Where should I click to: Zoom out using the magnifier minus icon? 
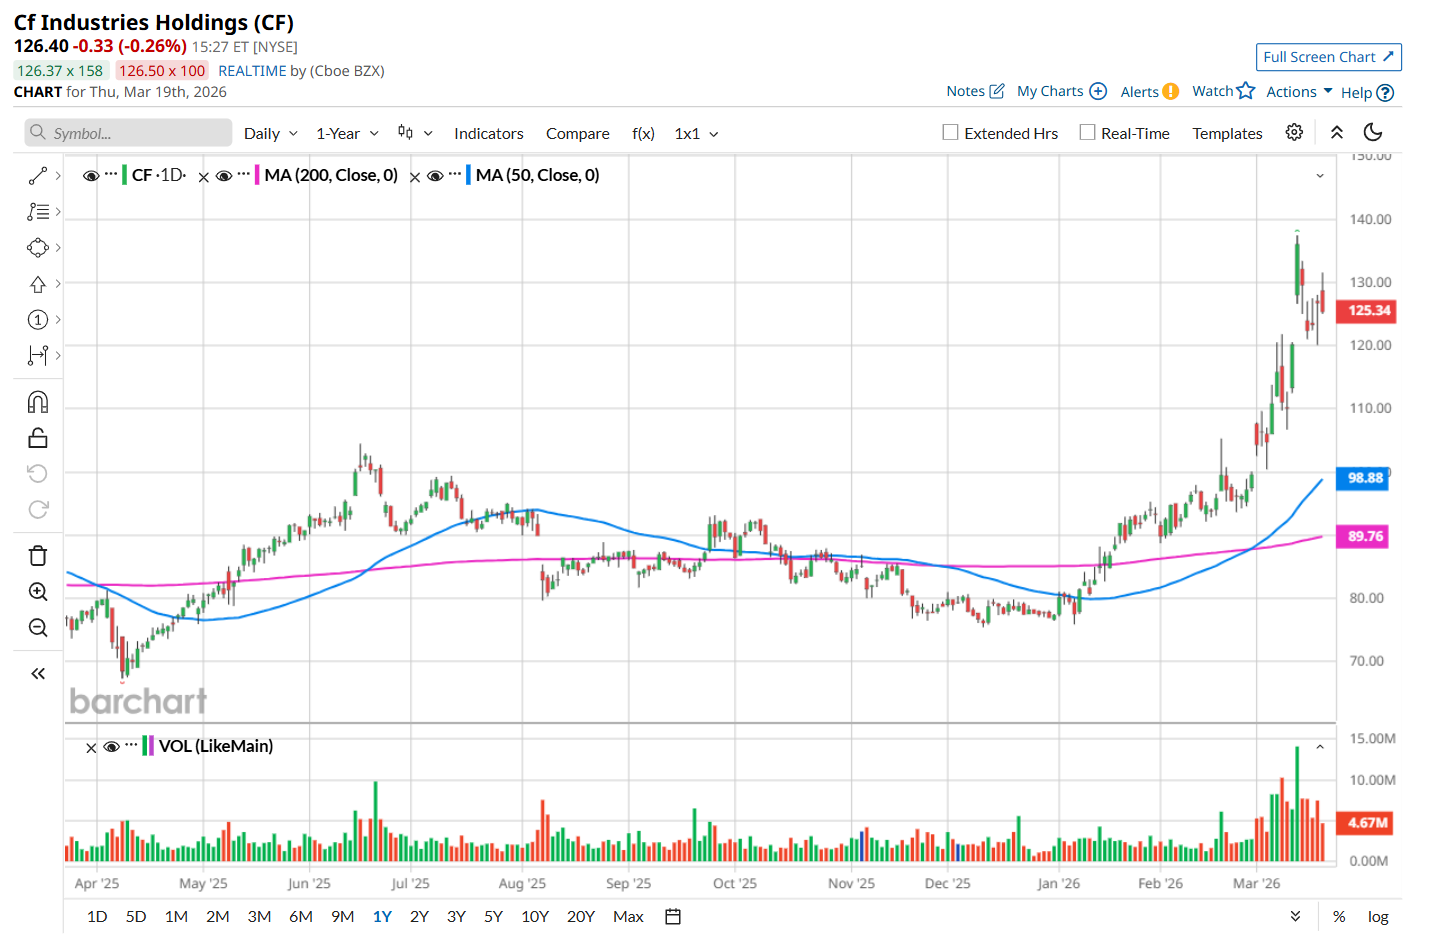pyautogui.click(x=38, y=628)
